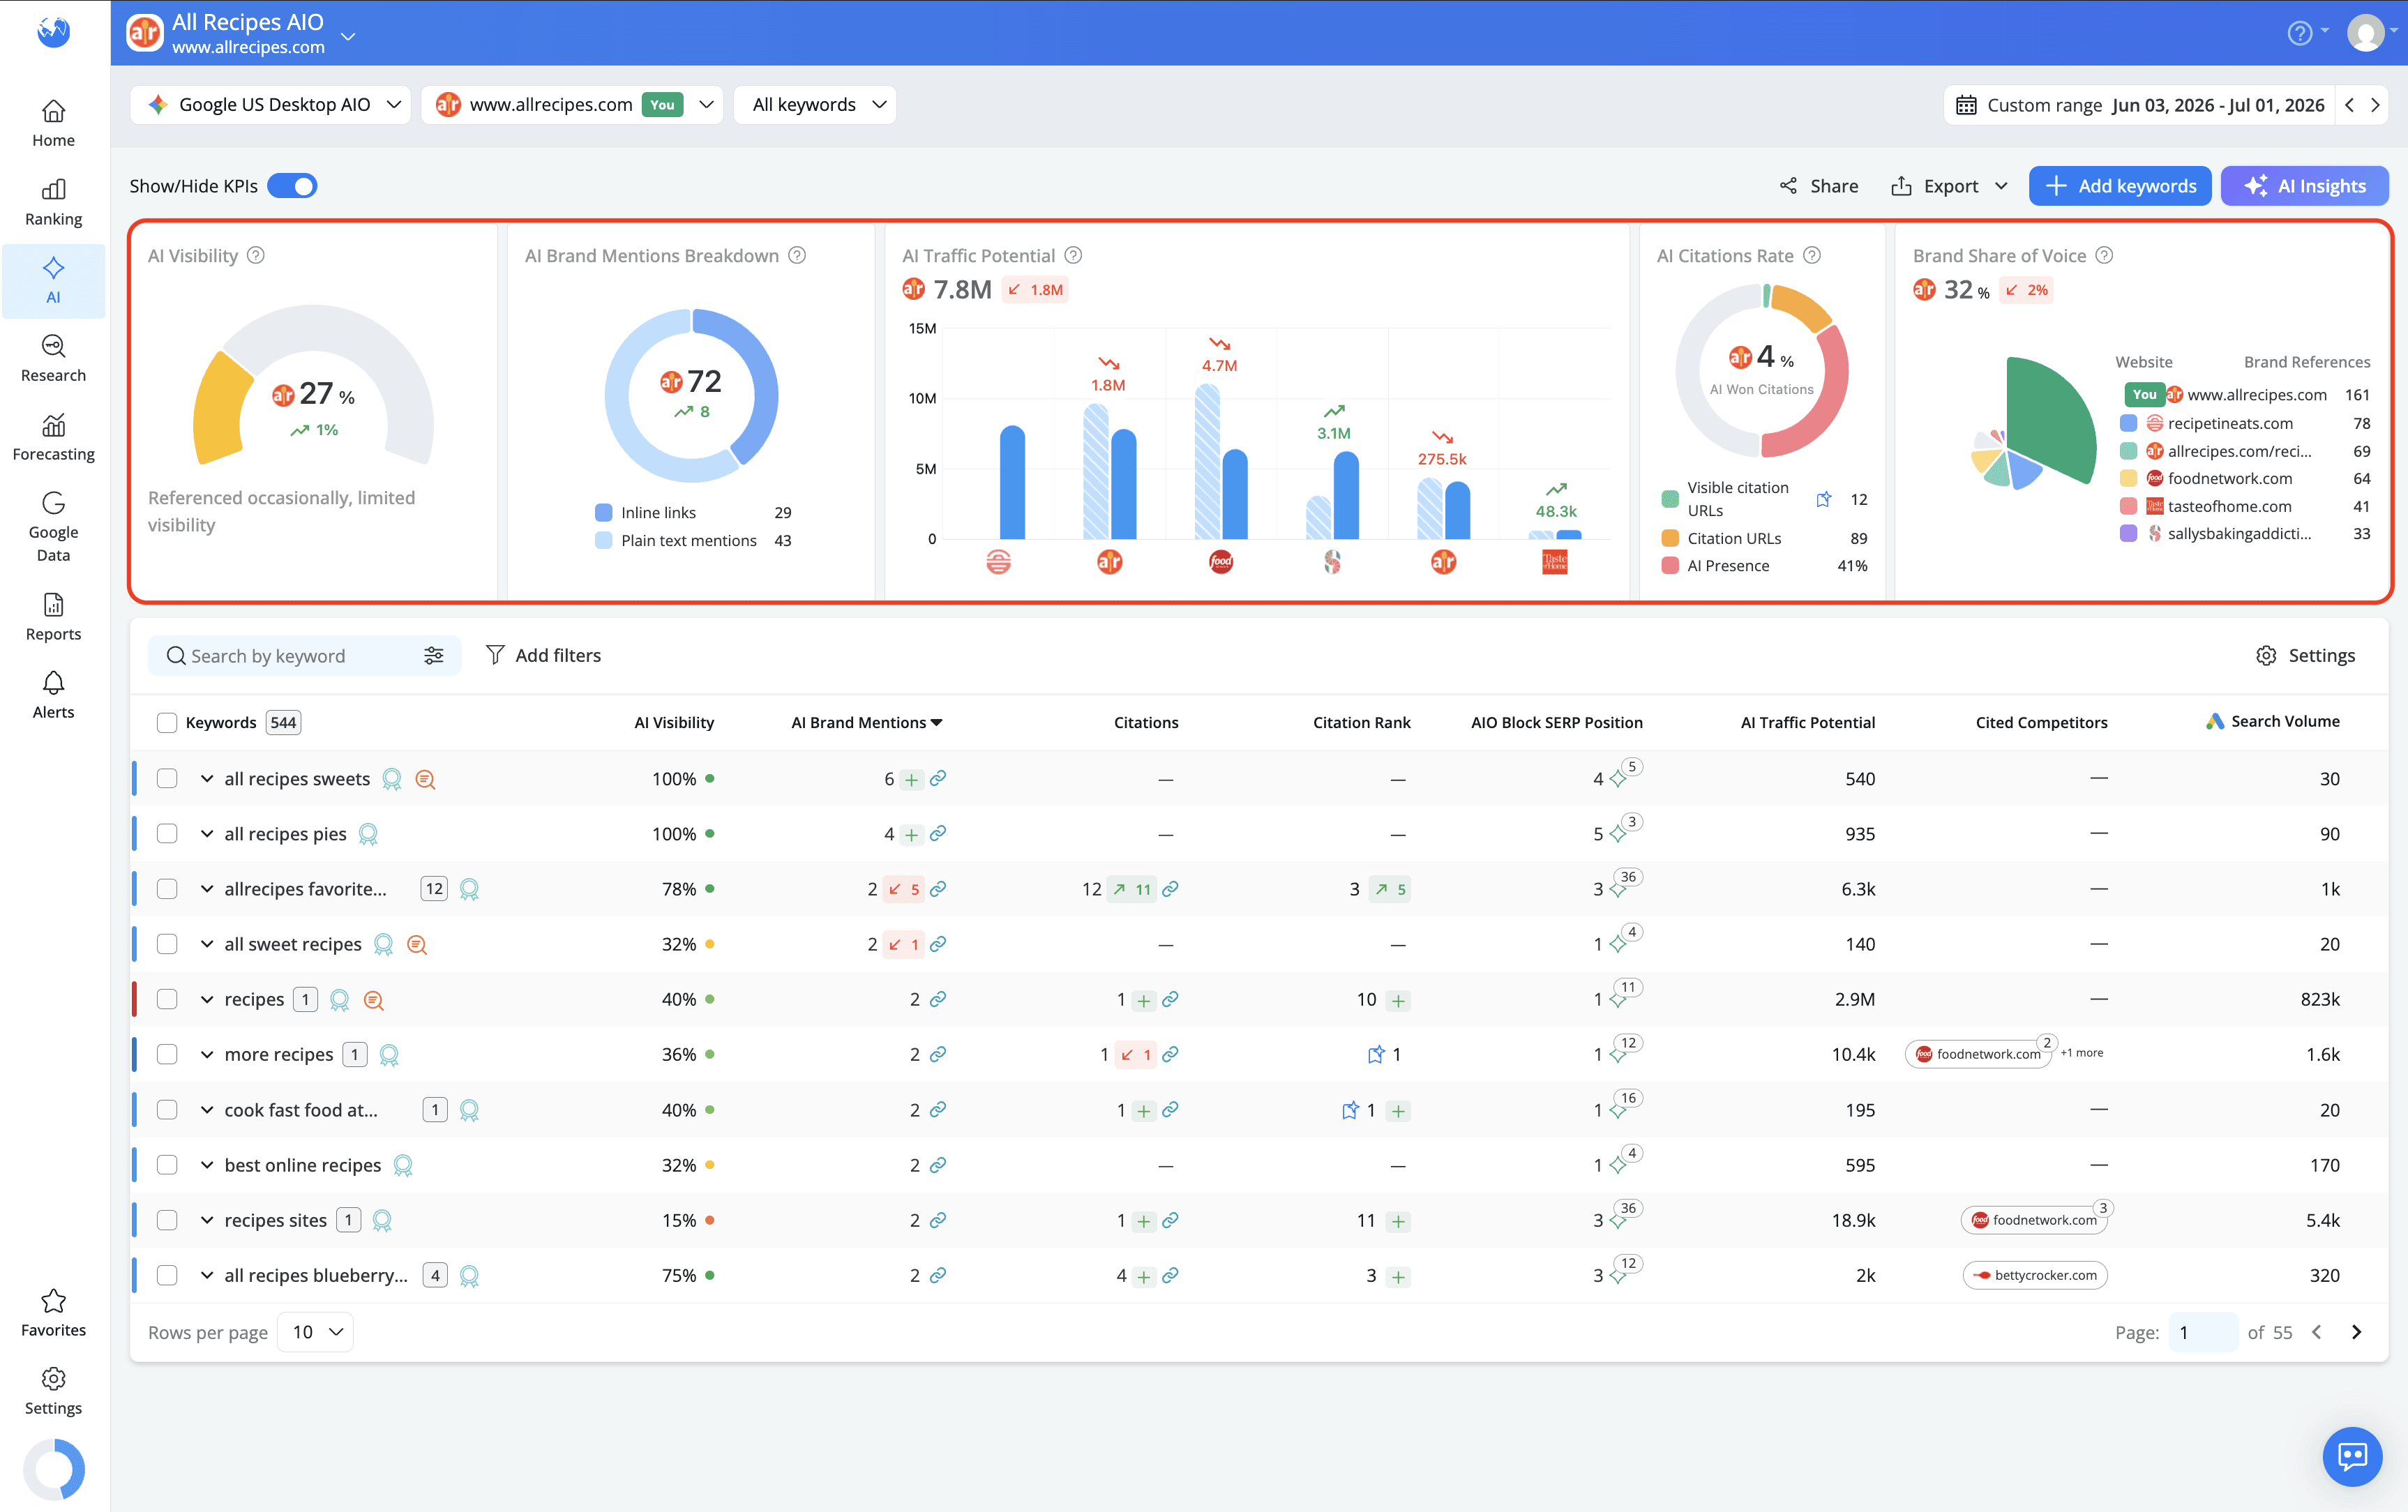Click the AI Brand Mentions Breakdown help icon

tap(797, 255)
